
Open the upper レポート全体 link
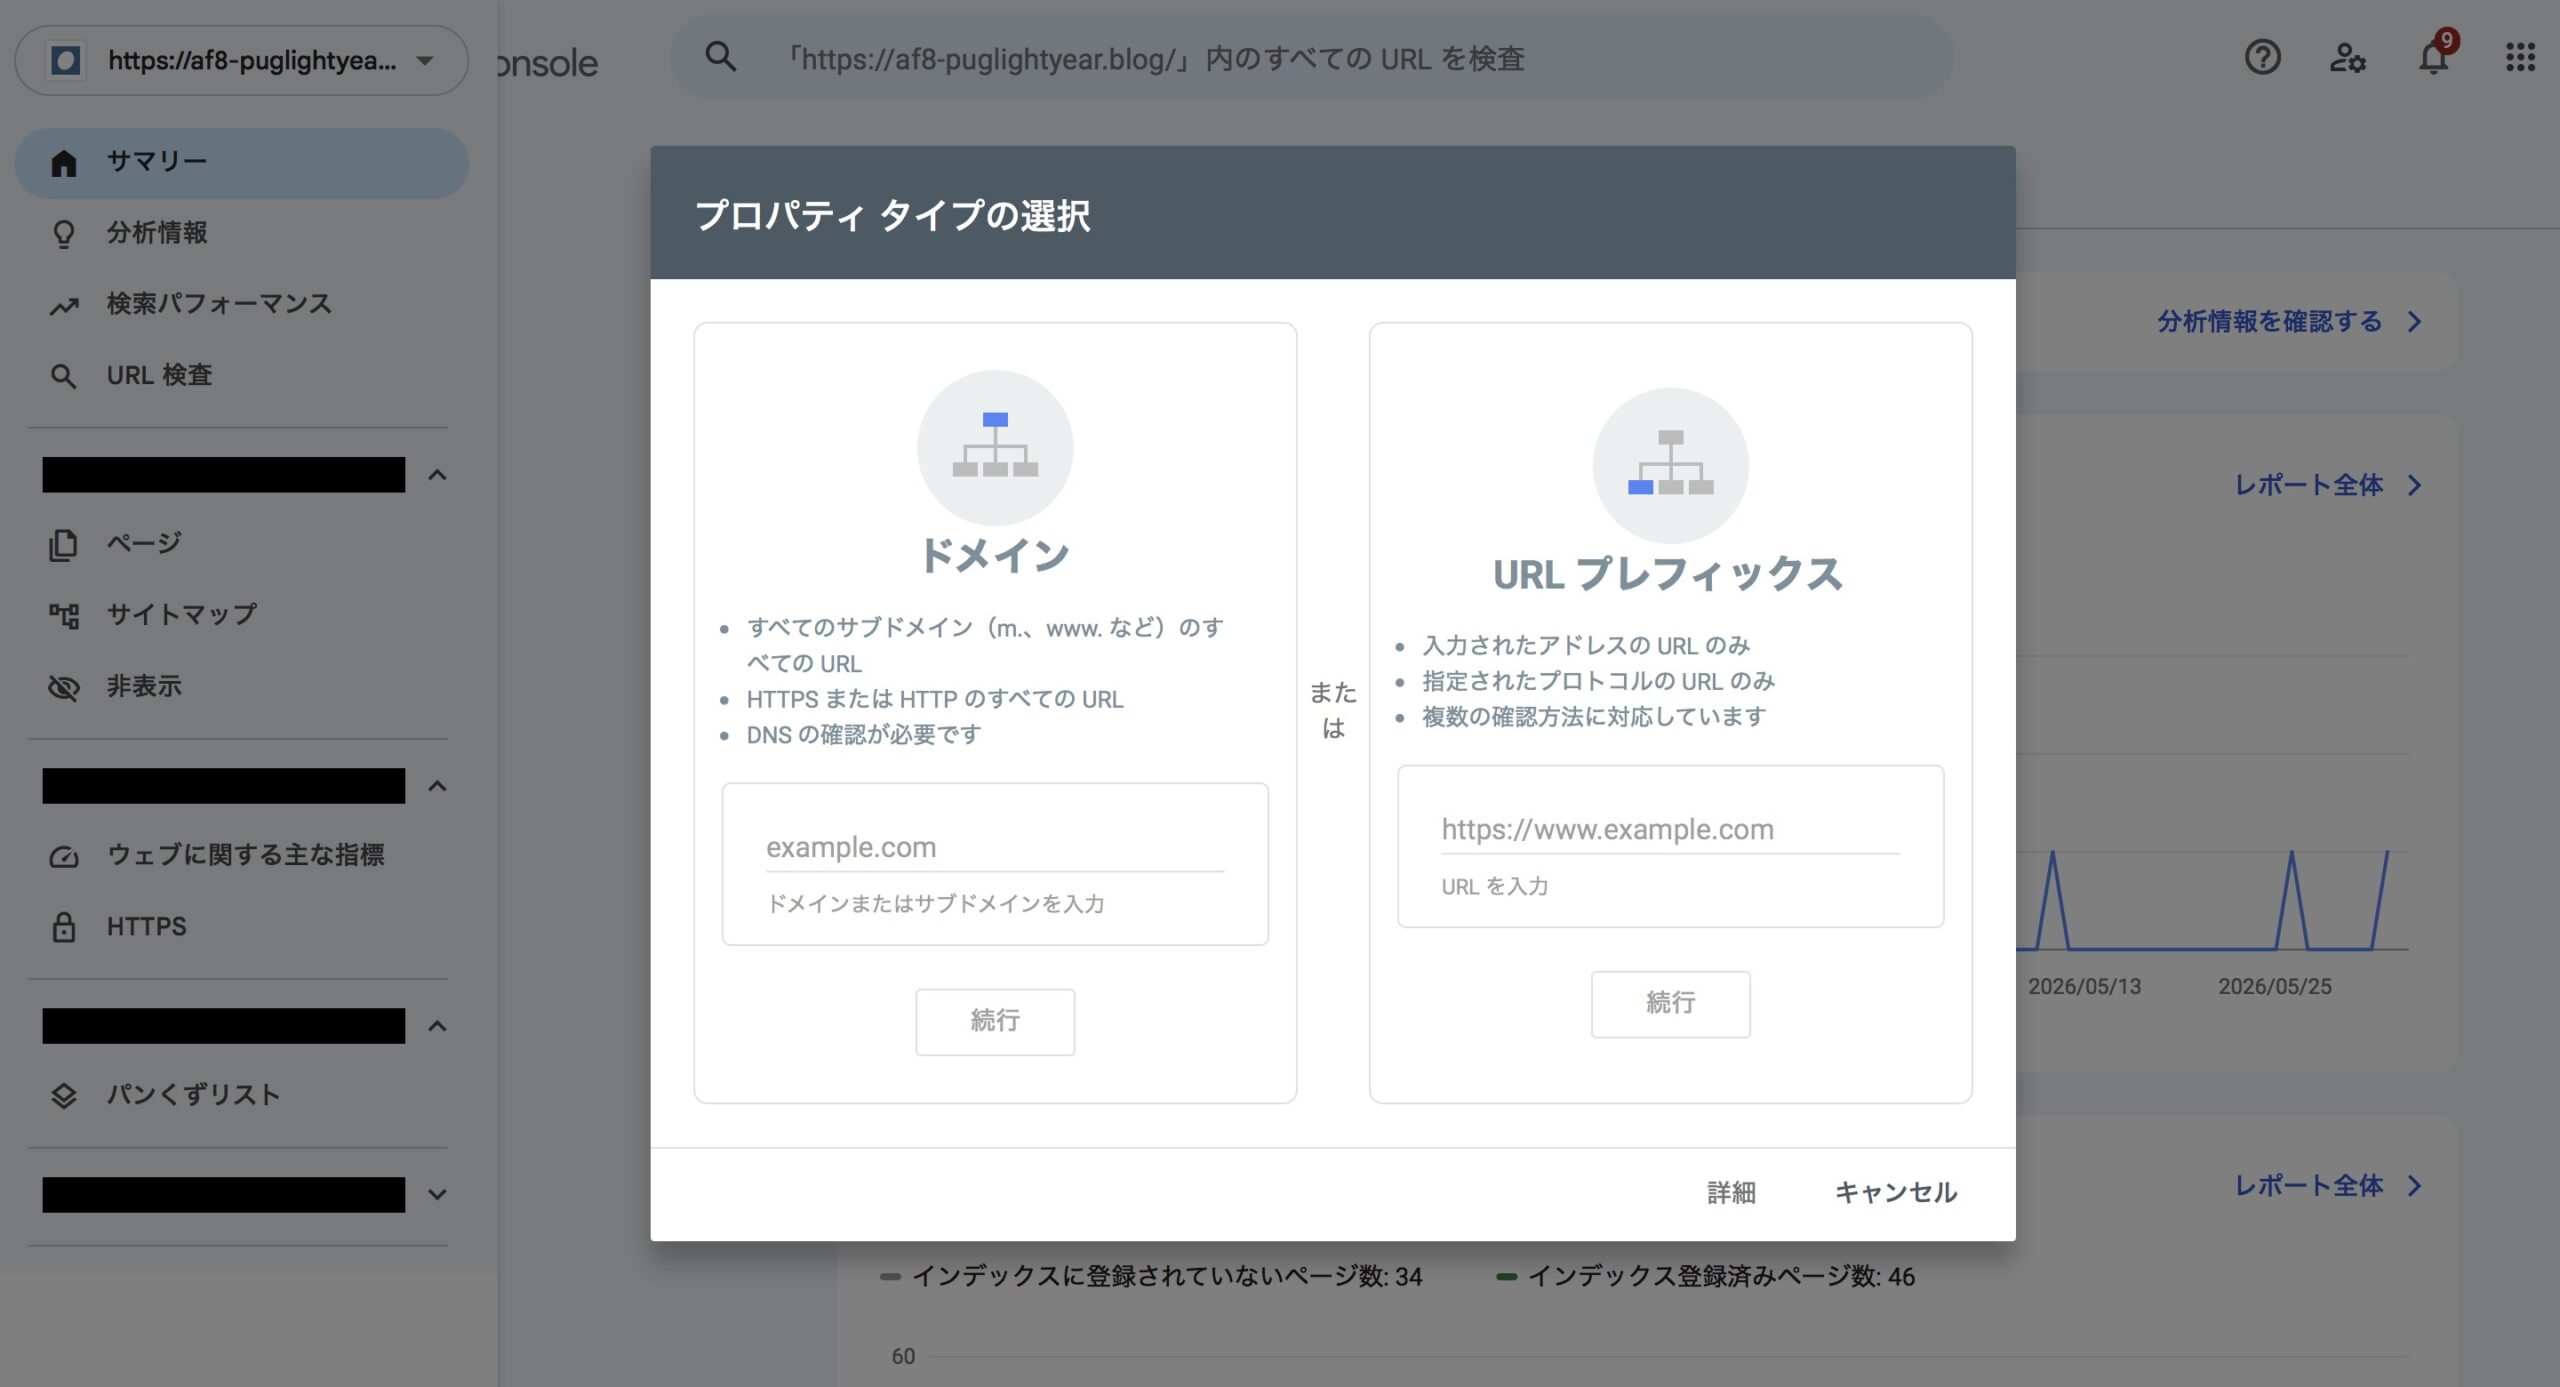2329,486
